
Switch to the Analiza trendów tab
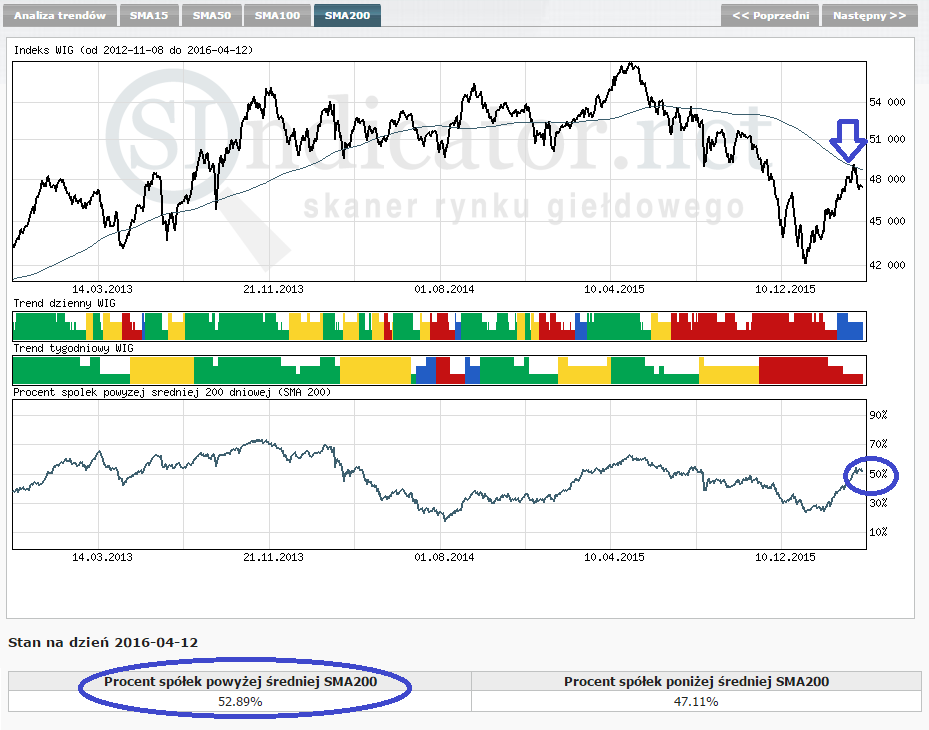59,16
